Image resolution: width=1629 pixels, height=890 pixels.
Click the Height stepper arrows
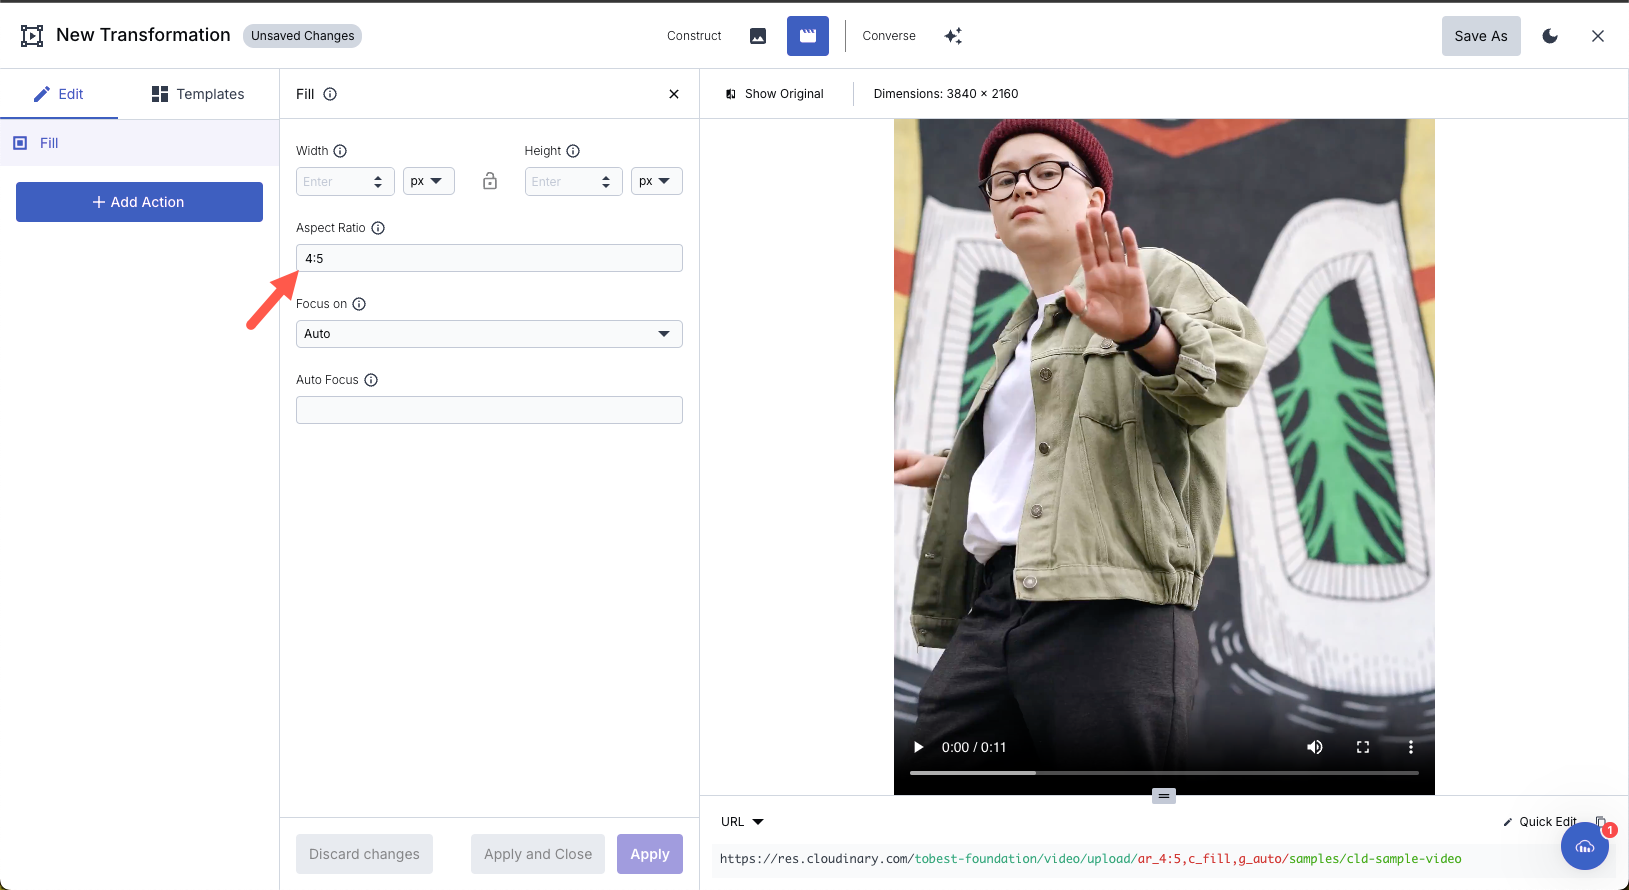tap(606, 181)
